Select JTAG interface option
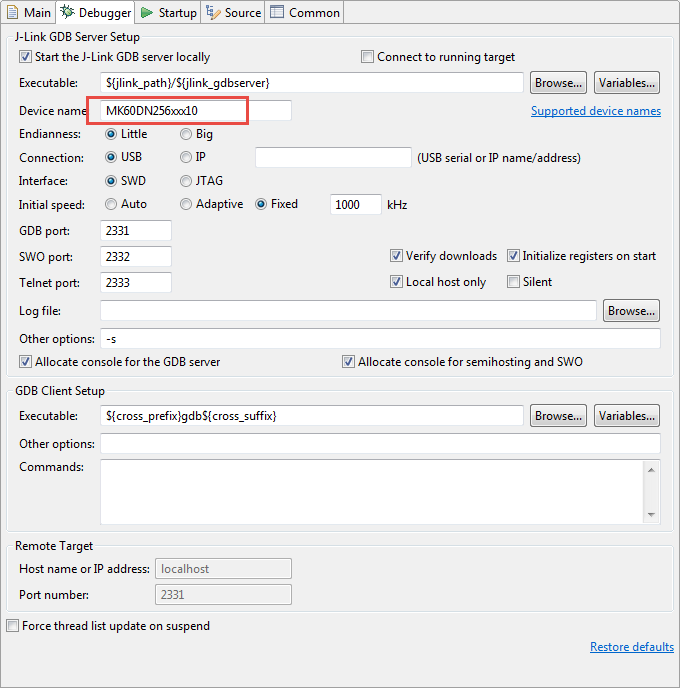 click(x=187, y=182)
